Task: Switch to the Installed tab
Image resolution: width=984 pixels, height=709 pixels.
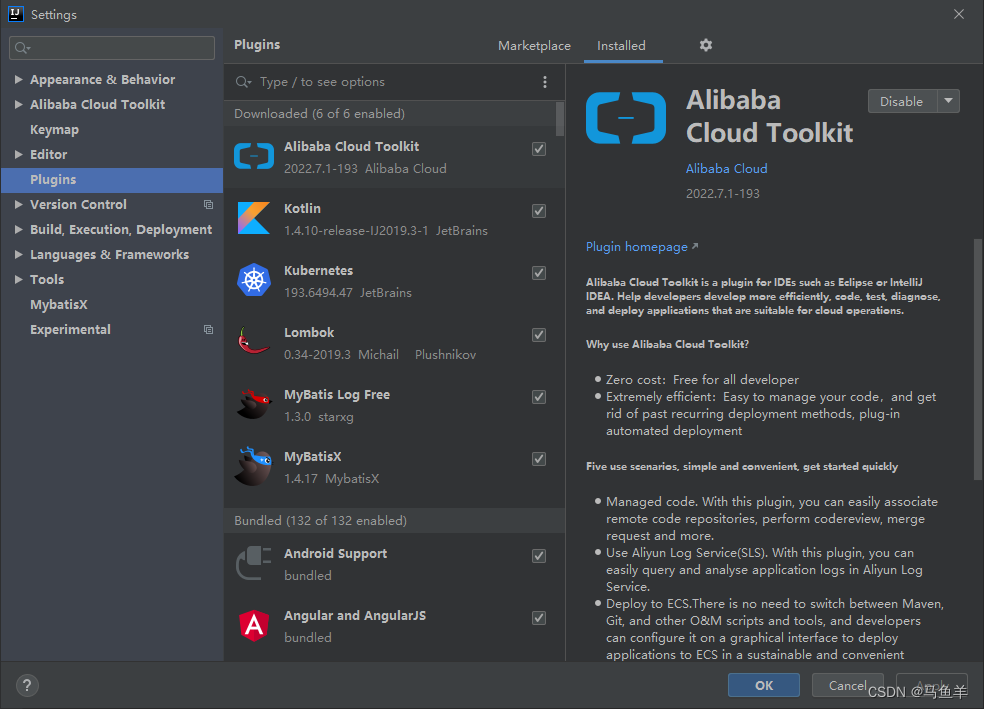Action: (x=621, y=45)
